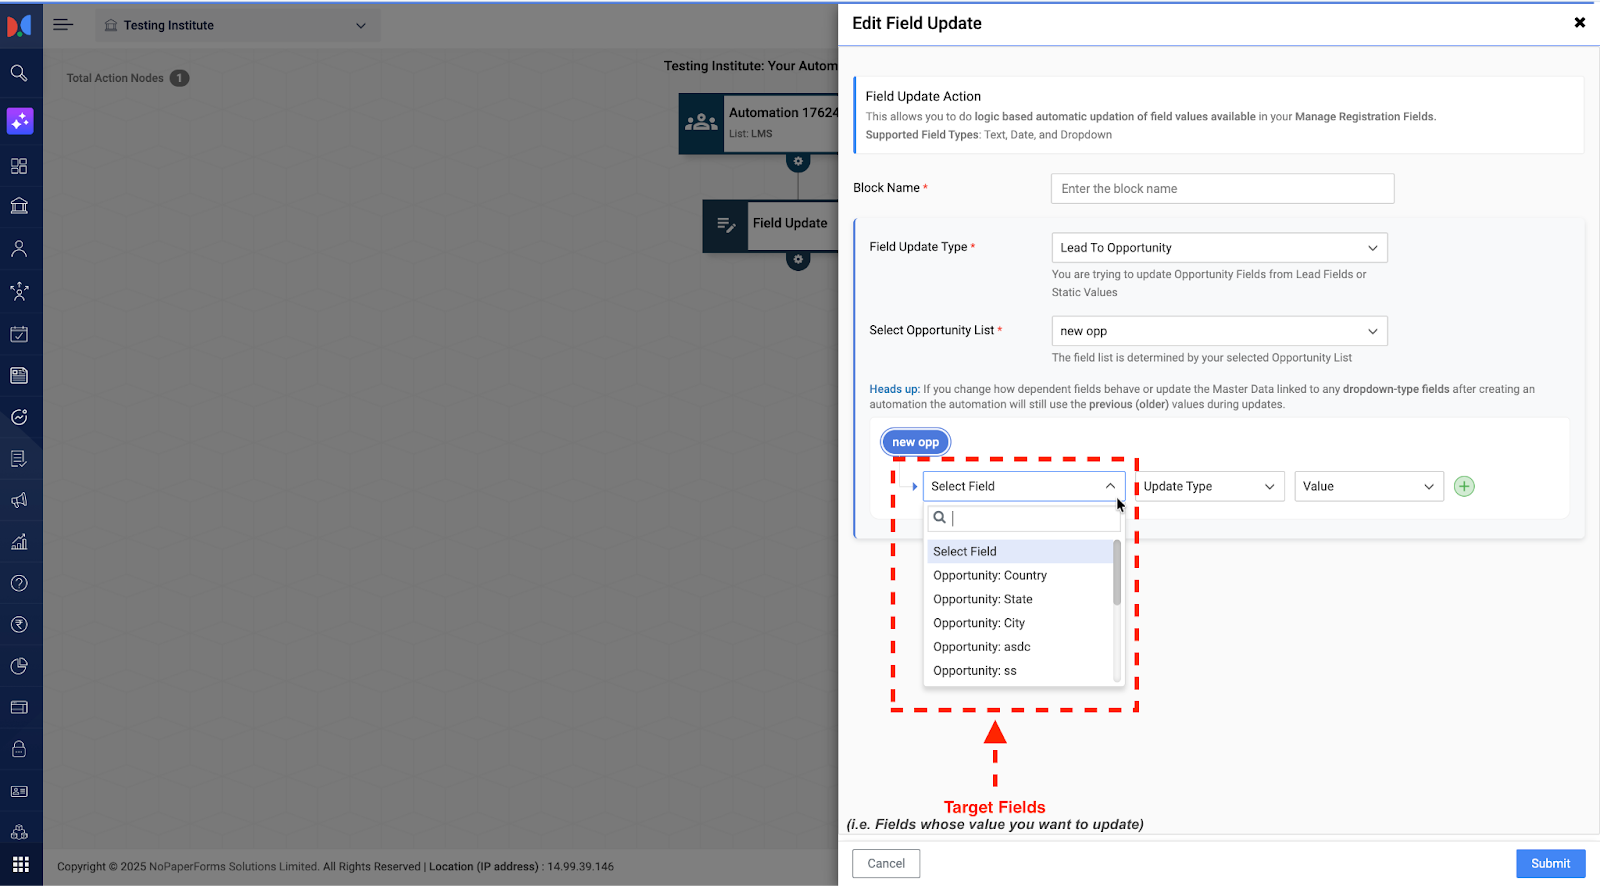
Task: Click the field list dropdown scrollbar
Action: [x=1117, y=574]
